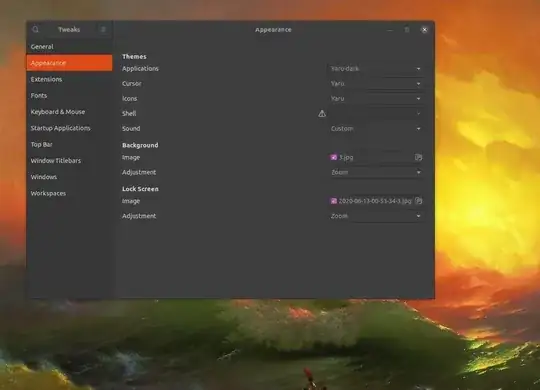Choose Lock Screen image file button
The width and height of the screenshot is (540, 390).
375,201
